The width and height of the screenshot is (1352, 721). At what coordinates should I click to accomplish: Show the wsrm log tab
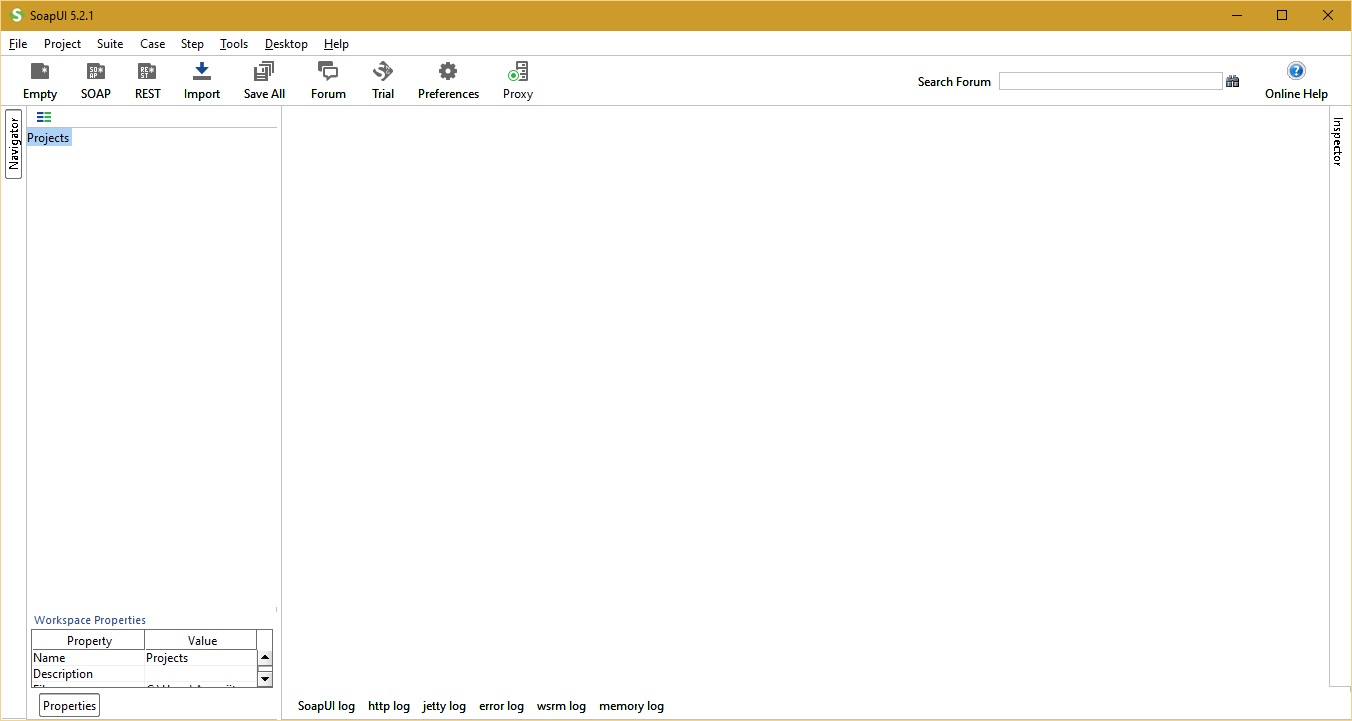pos(561,706)
